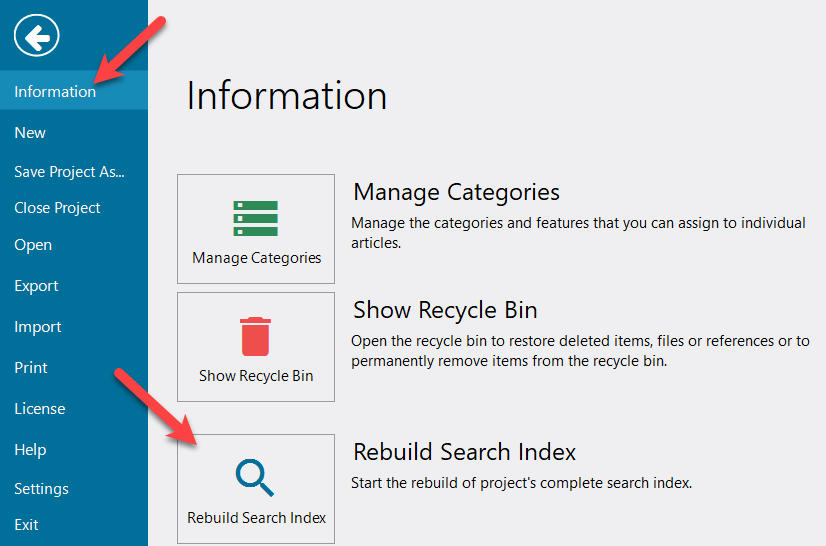This screenshot has width=826, height=546.
Task: Go to the Export section
Action: (36, 286)
